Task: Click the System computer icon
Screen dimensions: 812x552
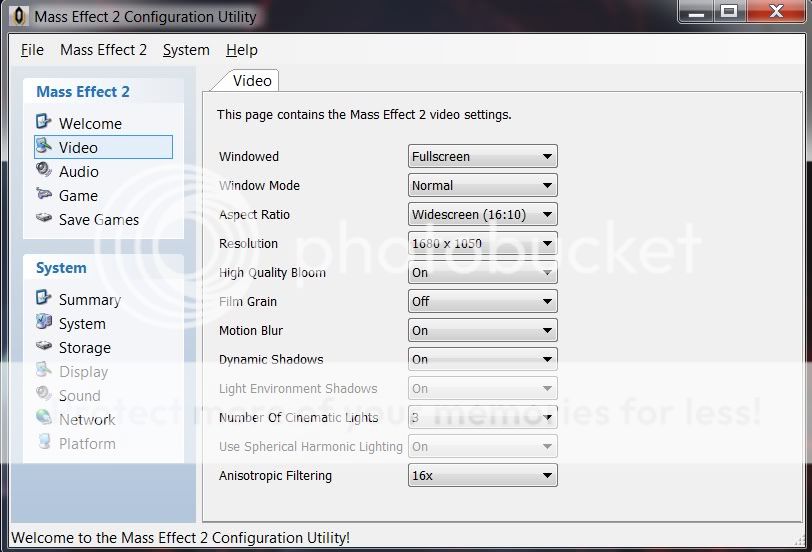Action: click(x=43, y=323)
